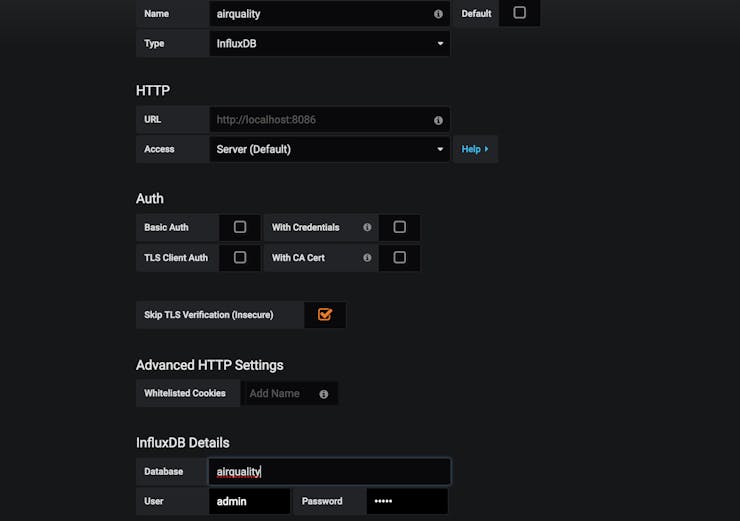Click the InfluxDB Details heading
This screenshot has width=740, height=521.
183,443
